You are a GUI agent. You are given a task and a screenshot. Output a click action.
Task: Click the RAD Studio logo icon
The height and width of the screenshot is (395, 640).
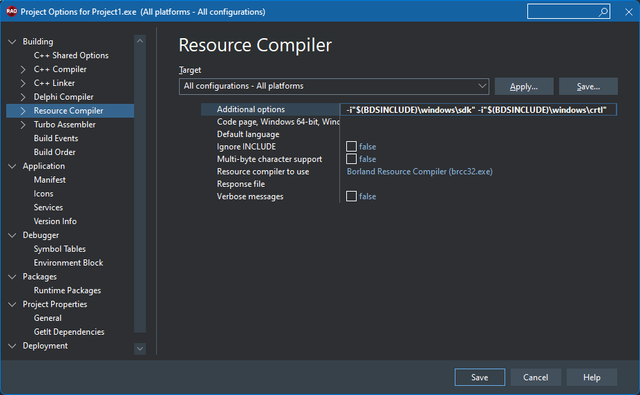coord(11,11)
